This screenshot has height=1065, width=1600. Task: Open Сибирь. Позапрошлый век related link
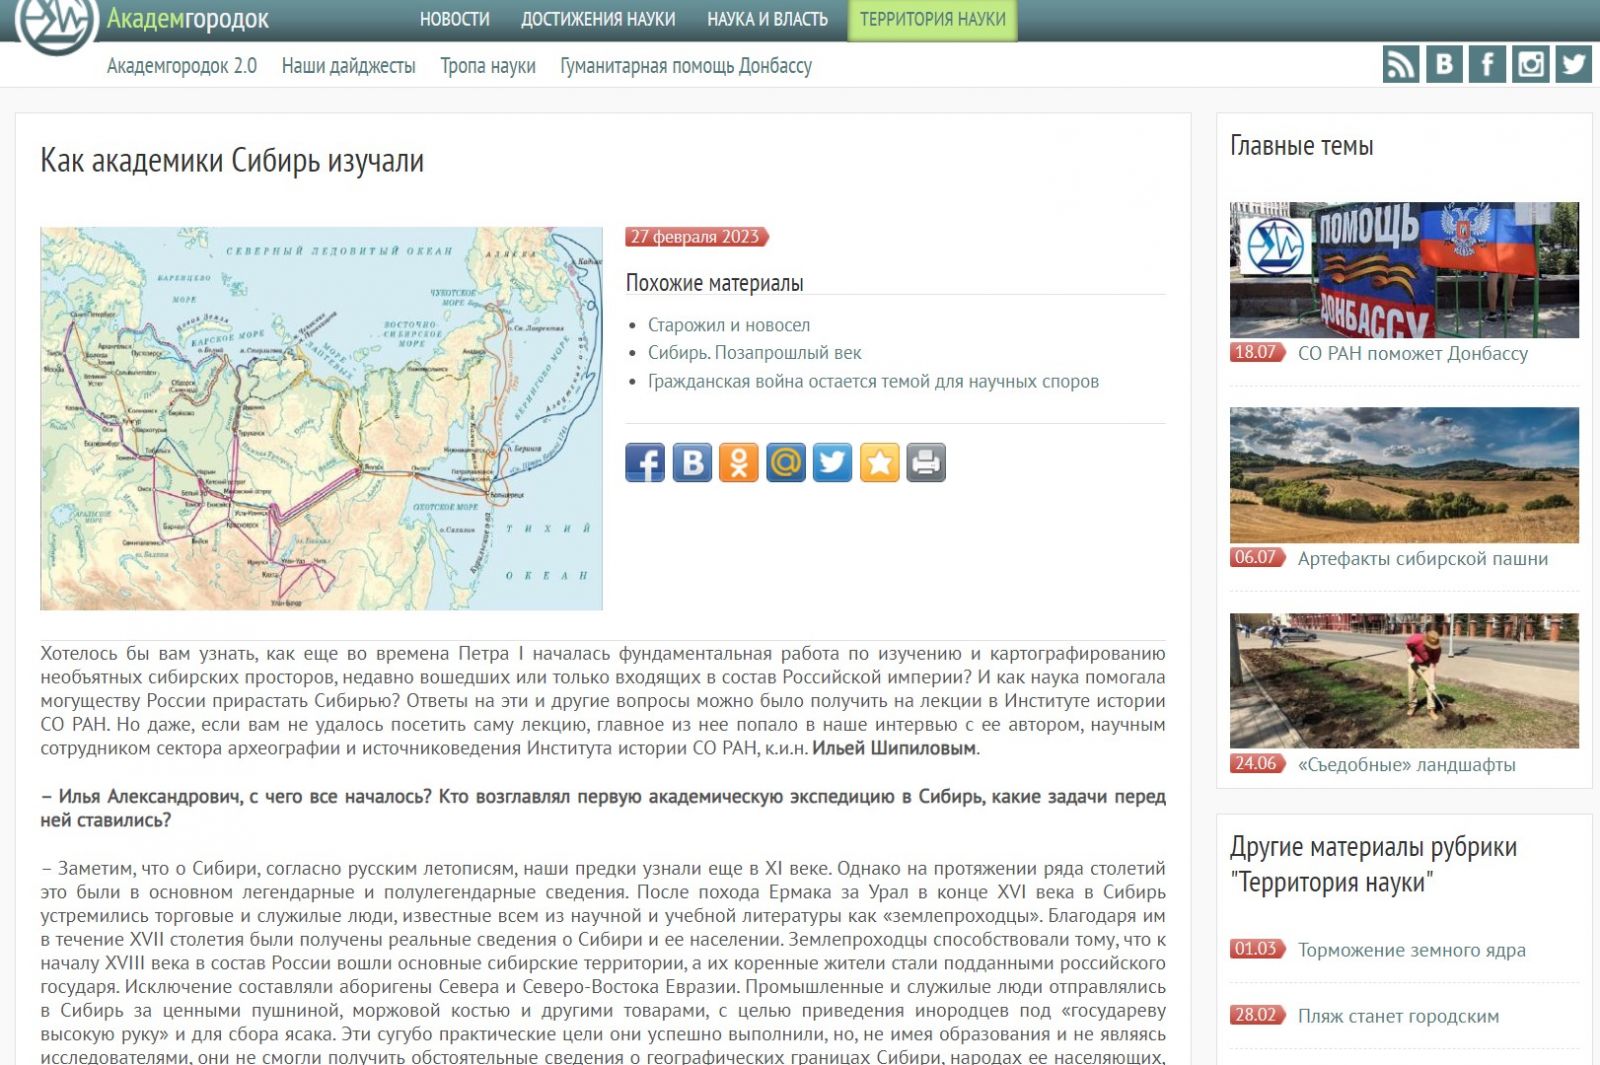point(754,353)
